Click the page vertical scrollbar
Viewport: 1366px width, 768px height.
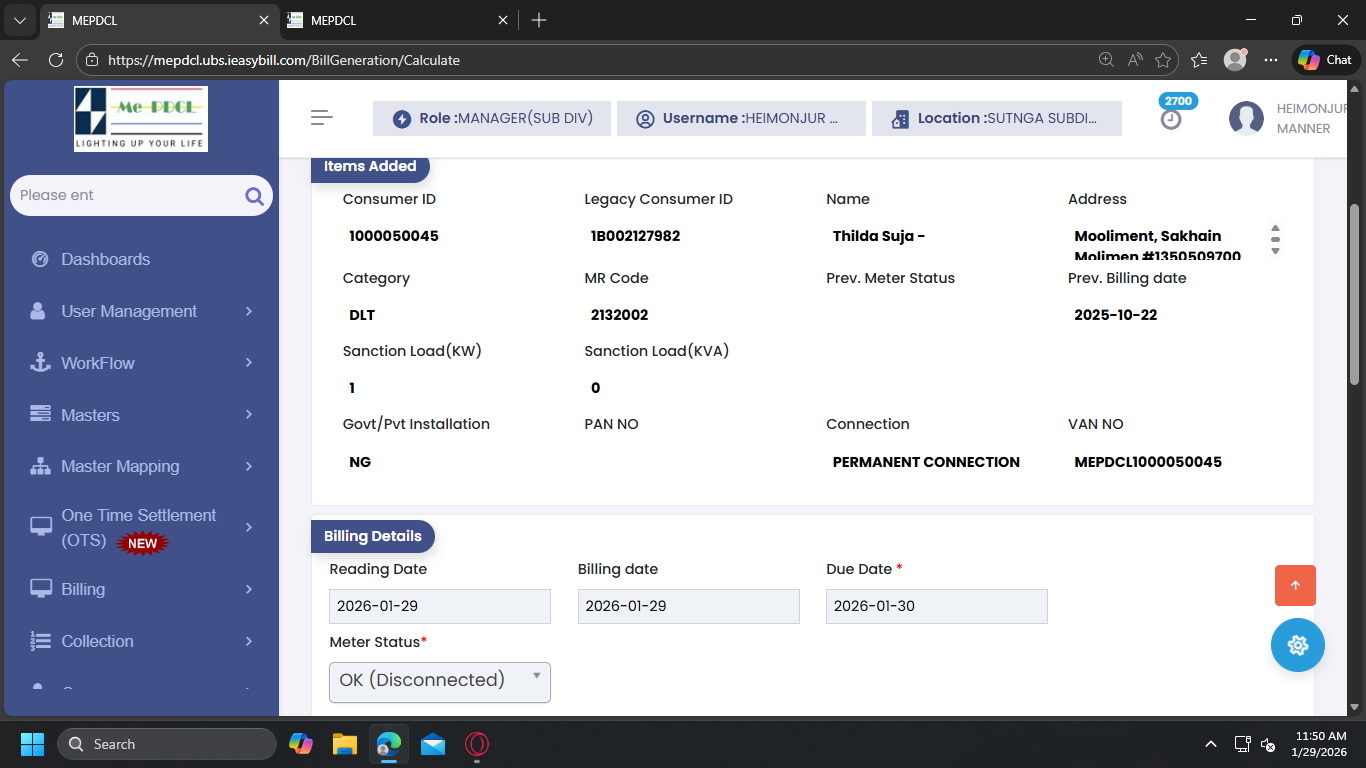(x=1355, y=295)
